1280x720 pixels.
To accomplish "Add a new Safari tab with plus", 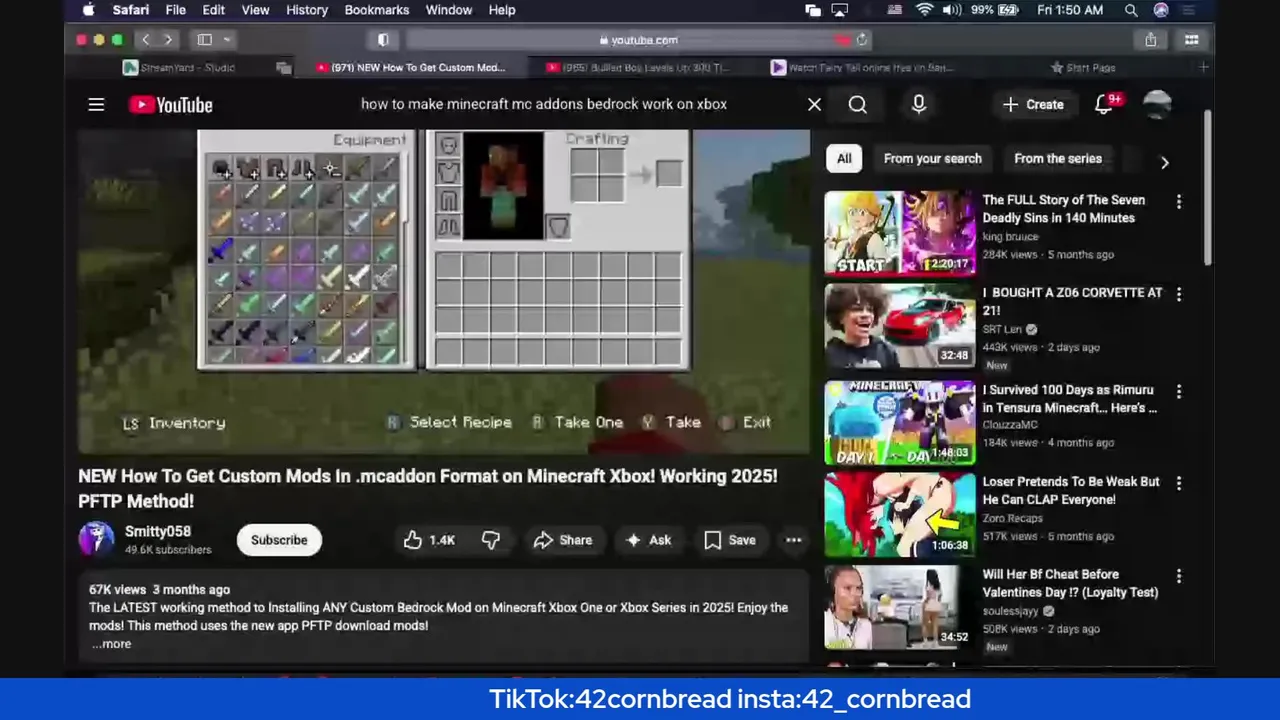I will pyautogui.click(x=1203, y=67).
